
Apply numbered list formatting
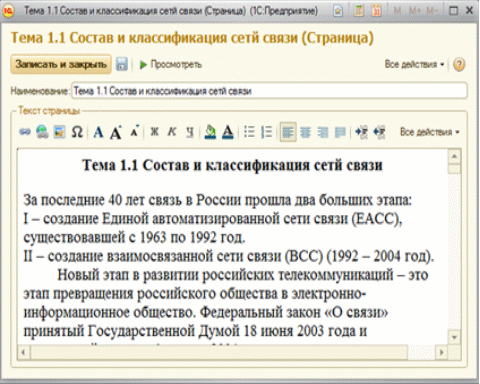coord(266,132)
